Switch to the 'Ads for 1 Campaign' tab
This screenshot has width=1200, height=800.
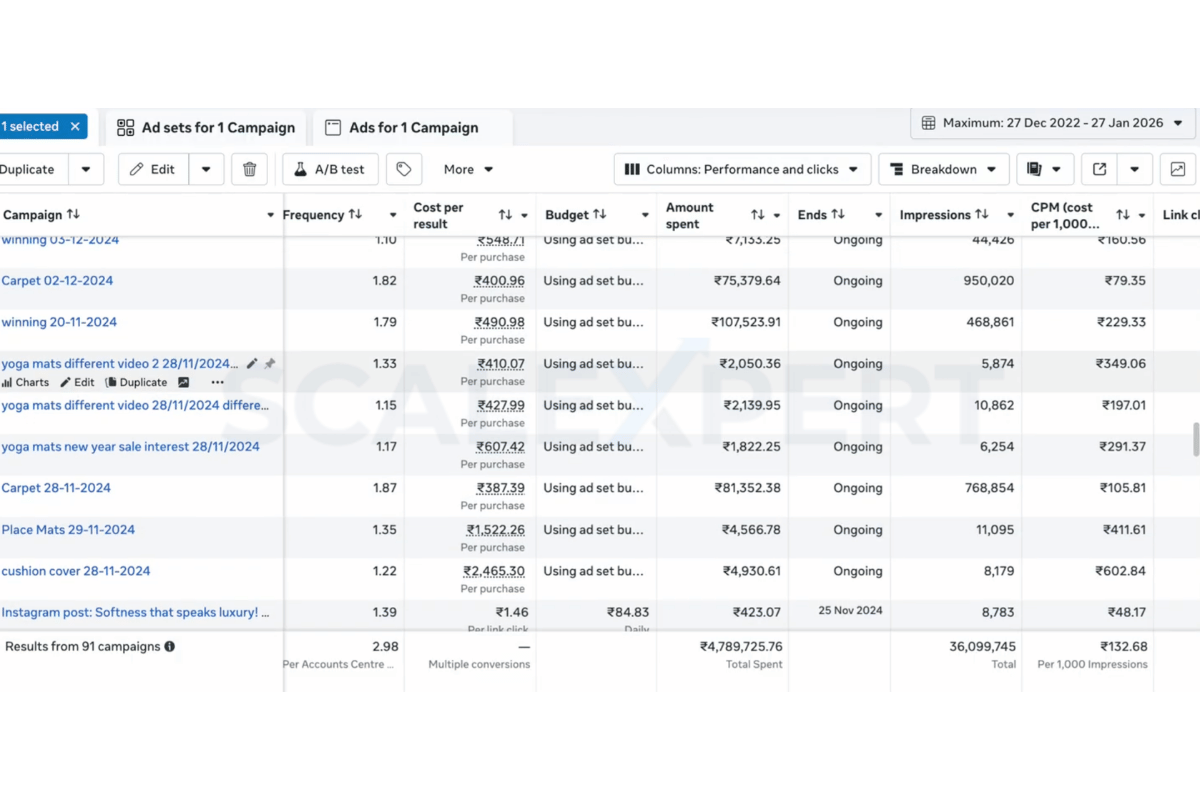click(x=413, y=127)
